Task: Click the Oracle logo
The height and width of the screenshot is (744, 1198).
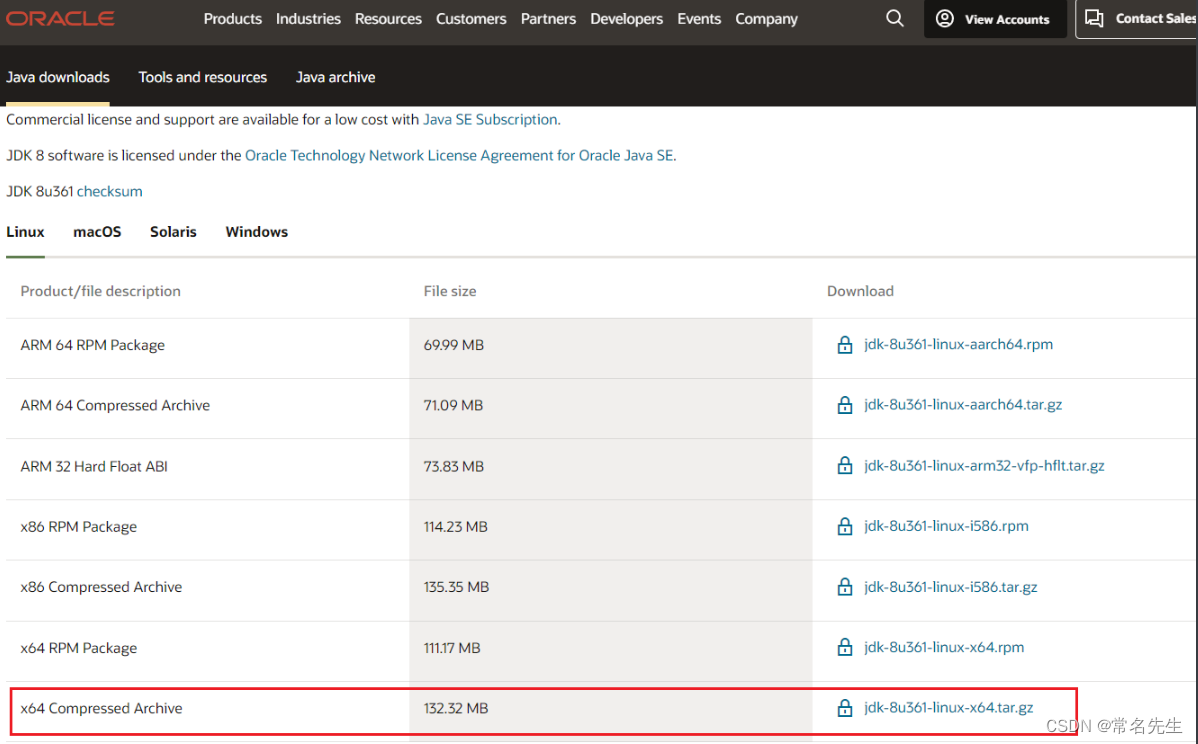Action: tap(60, 18)
